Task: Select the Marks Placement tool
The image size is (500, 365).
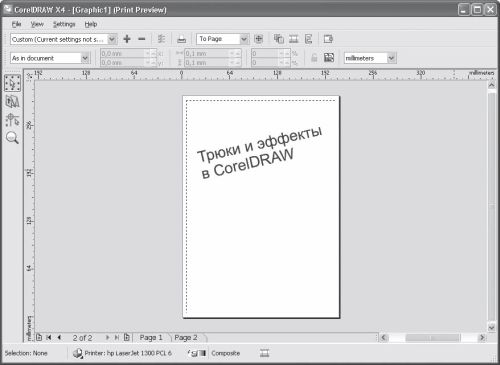Action: [x=12, y=120]
